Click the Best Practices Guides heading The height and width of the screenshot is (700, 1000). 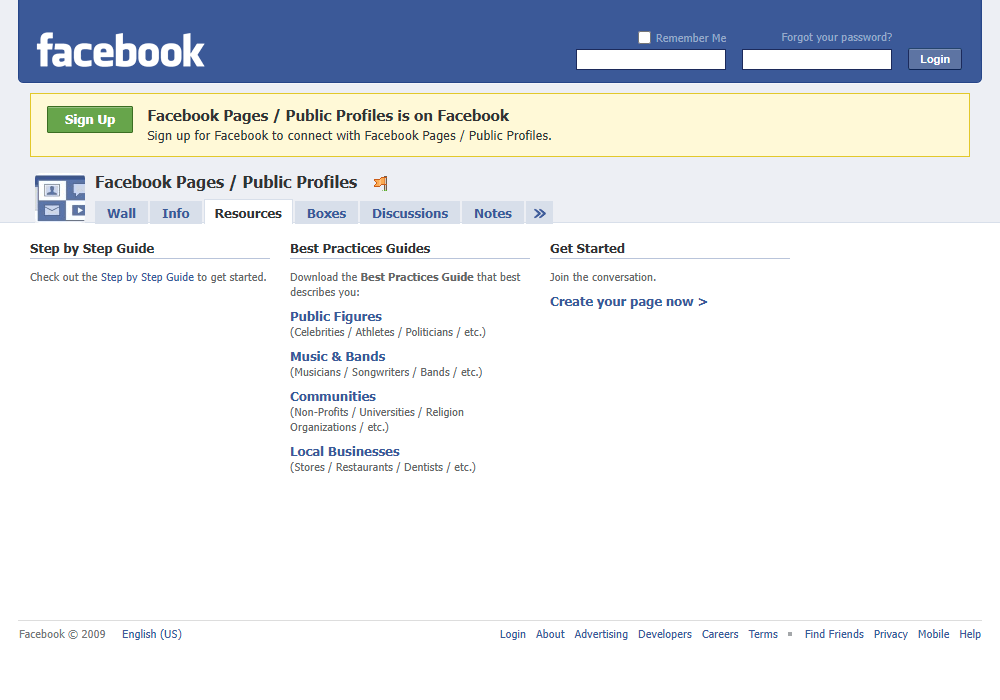tap(360, 249)
